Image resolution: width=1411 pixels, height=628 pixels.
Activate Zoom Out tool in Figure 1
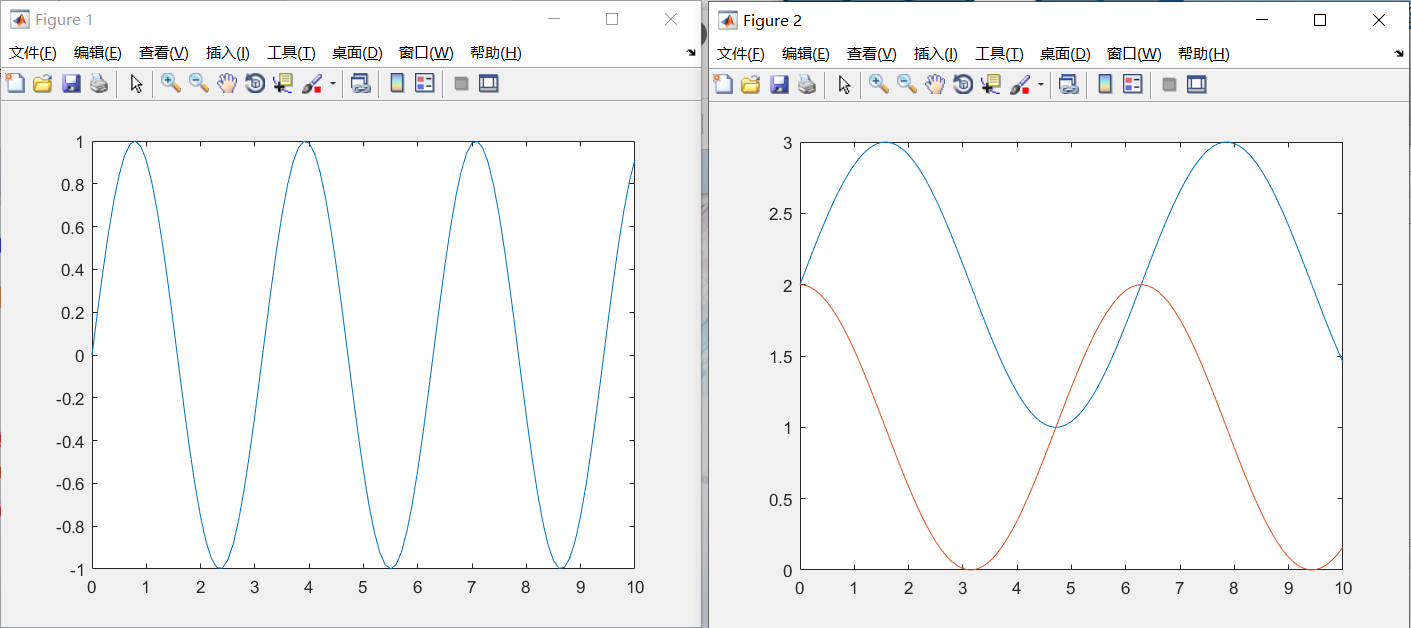pyautogui.click(x=199, y=84)
